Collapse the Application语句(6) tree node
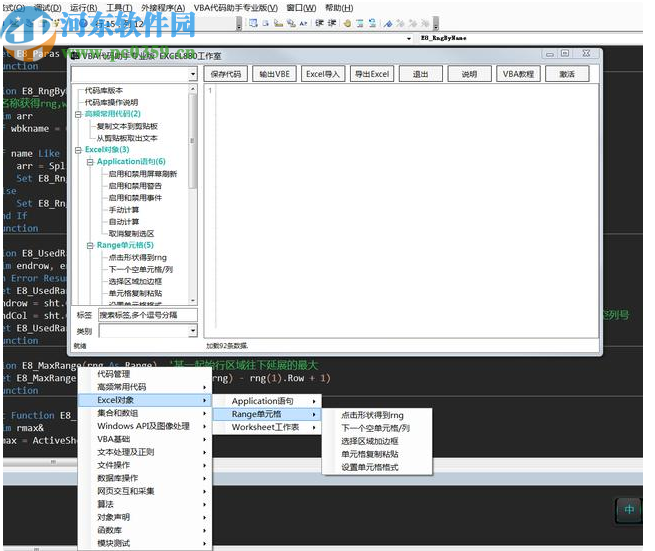Image resolution: width=655 pixels, height=551 pixels. click(90, 162)
